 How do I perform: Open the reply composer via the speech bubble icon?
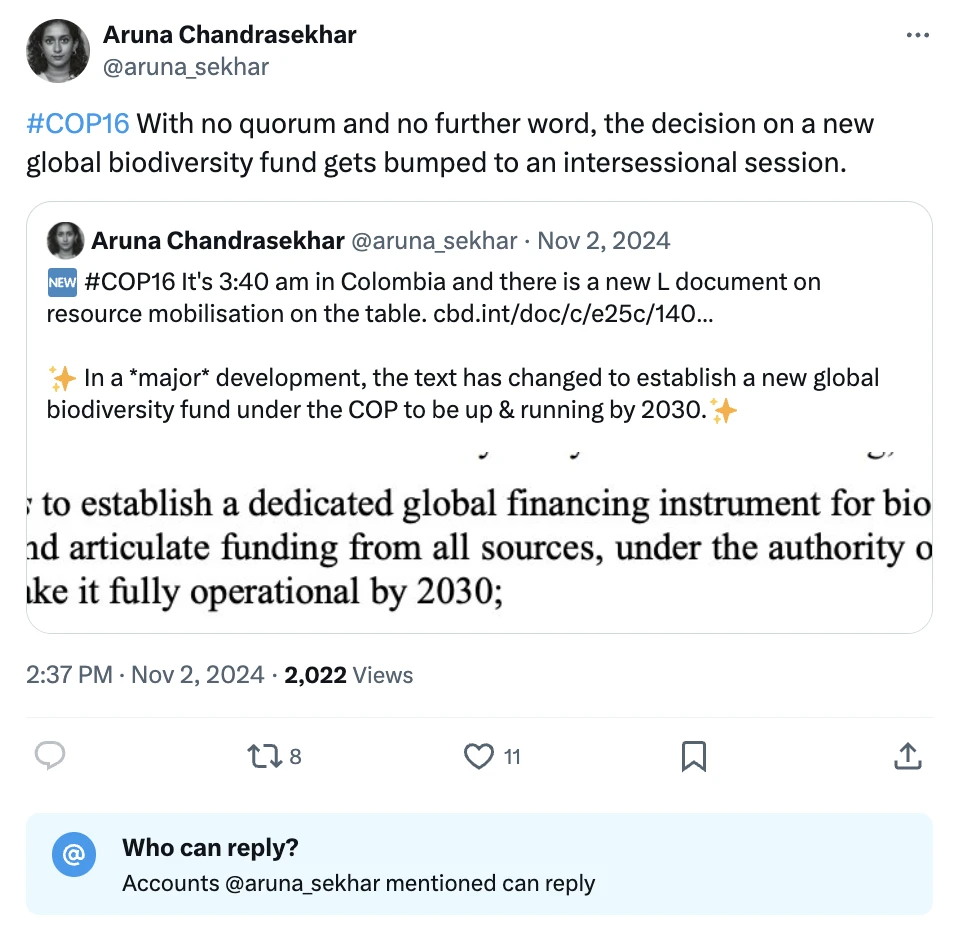(51, 757)
